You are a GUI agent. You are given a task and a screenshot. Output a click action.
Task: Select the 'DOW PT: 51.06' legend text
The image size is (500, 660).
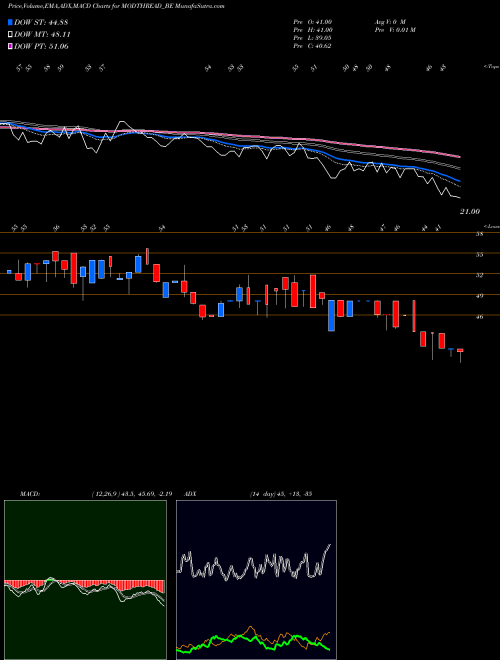coord(41,46)
